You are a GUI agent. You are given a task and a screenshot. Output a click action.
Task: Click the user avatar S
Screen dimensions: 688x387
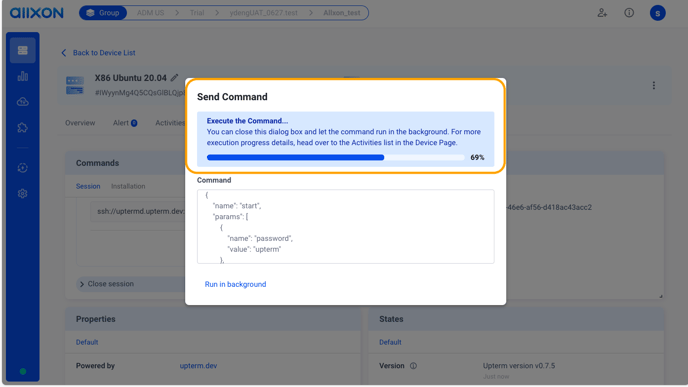point(657,13)
